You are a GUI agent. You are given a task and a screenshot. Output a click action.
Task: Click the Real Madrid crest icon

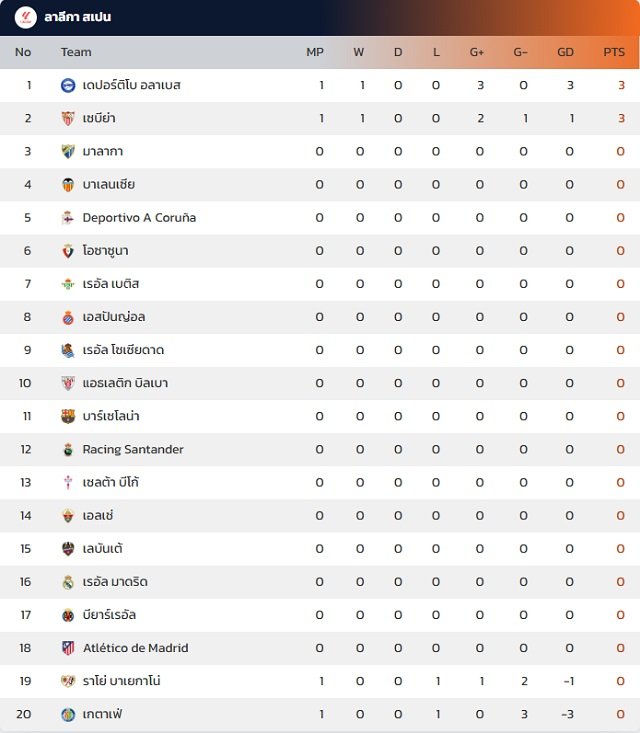68,582
